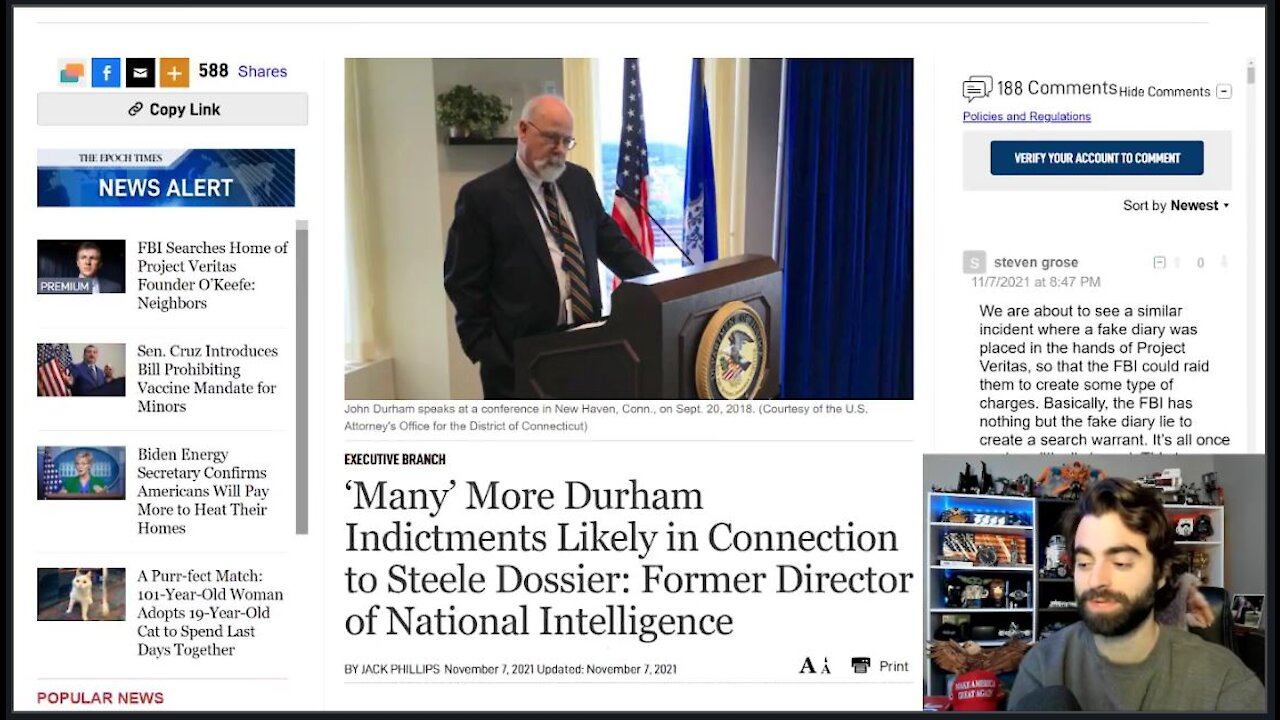Open more sharing options plus icon

(x=174, y=72)
